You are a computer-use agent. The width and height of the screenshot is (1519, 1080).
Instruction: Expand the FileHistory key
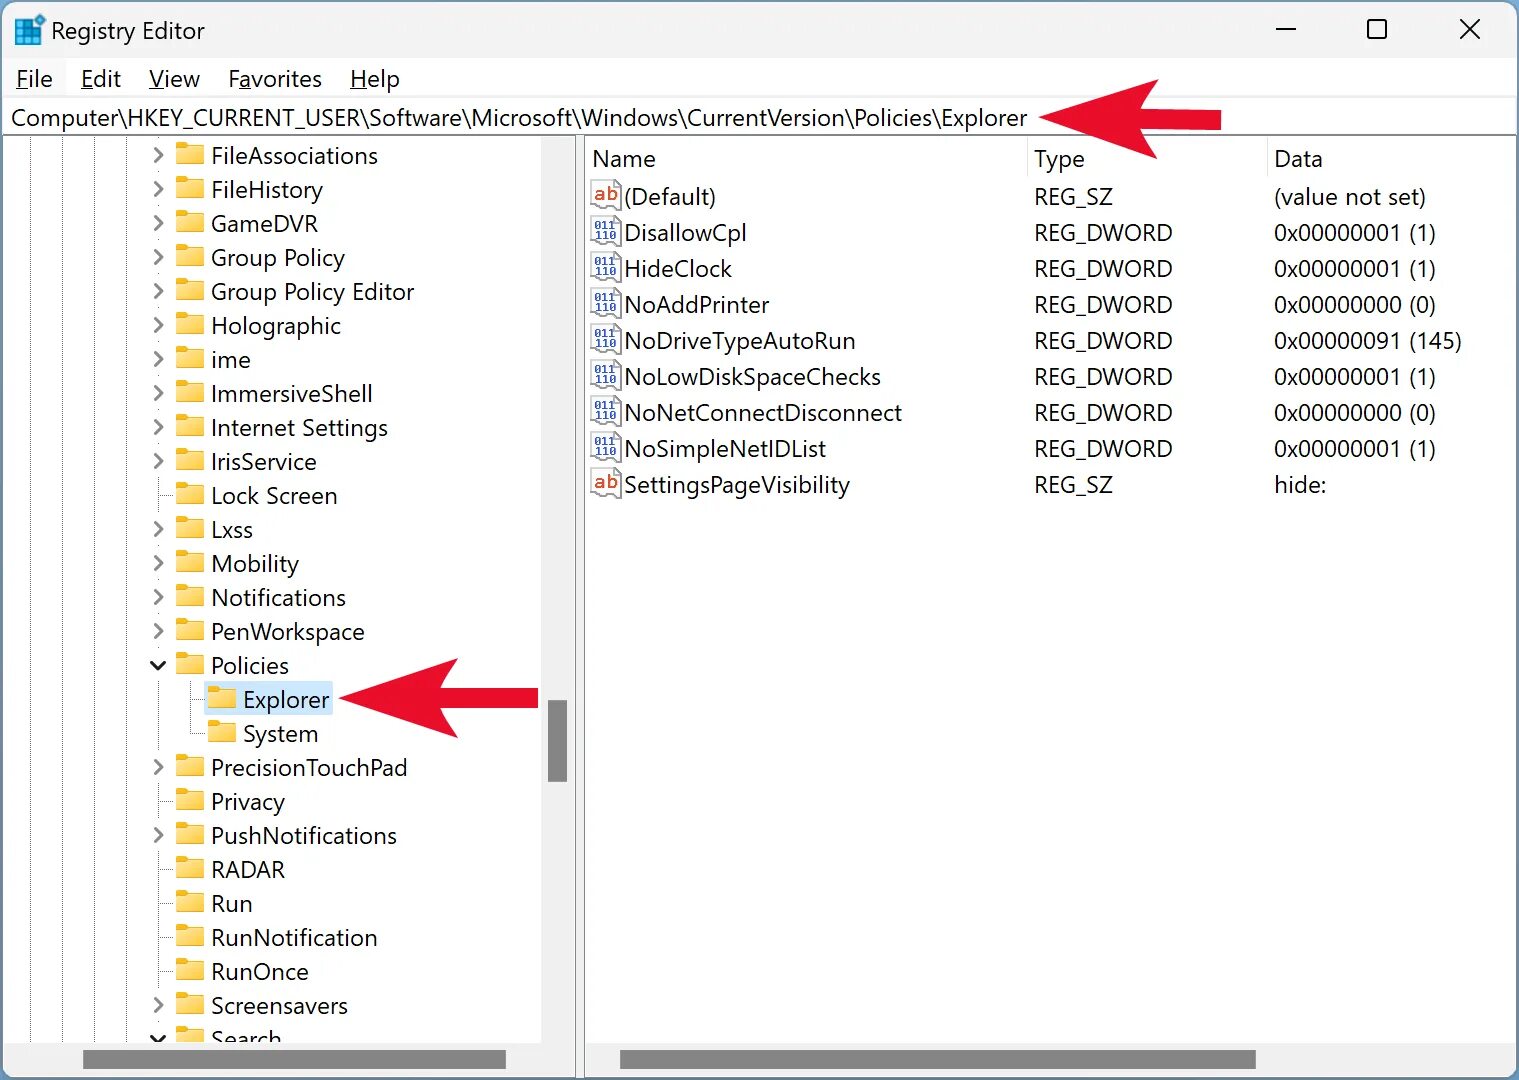click(158, 189)
